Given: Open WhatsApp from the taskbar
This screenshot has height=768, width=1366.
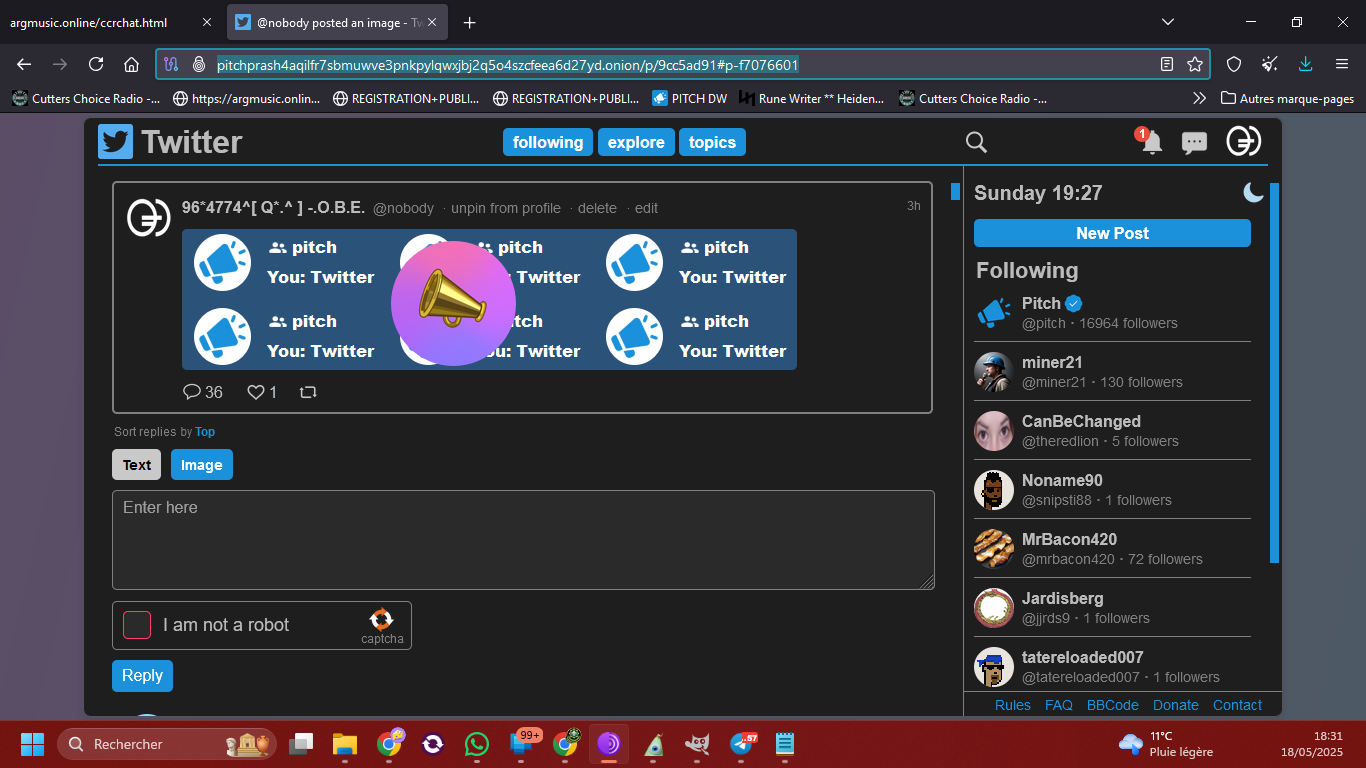Looking at the screenshot, I should 477,744.
